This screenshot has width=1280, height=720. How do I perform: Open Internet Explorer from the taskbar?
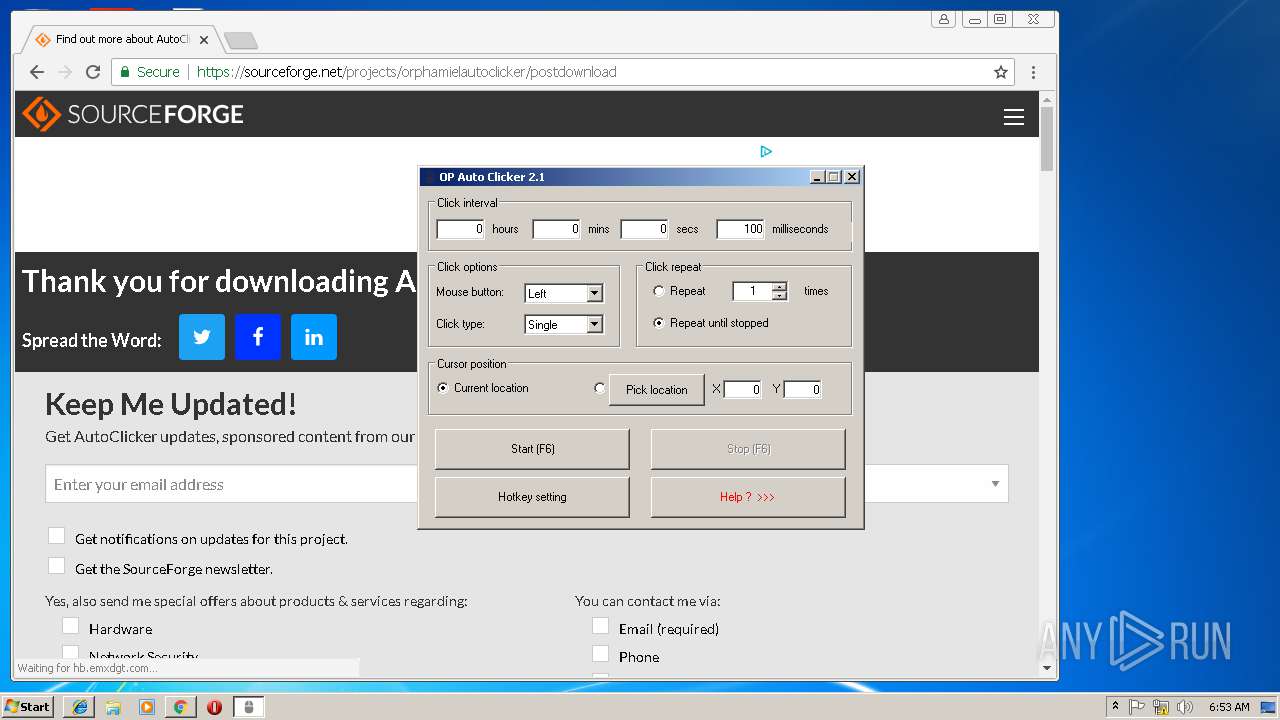80,707
